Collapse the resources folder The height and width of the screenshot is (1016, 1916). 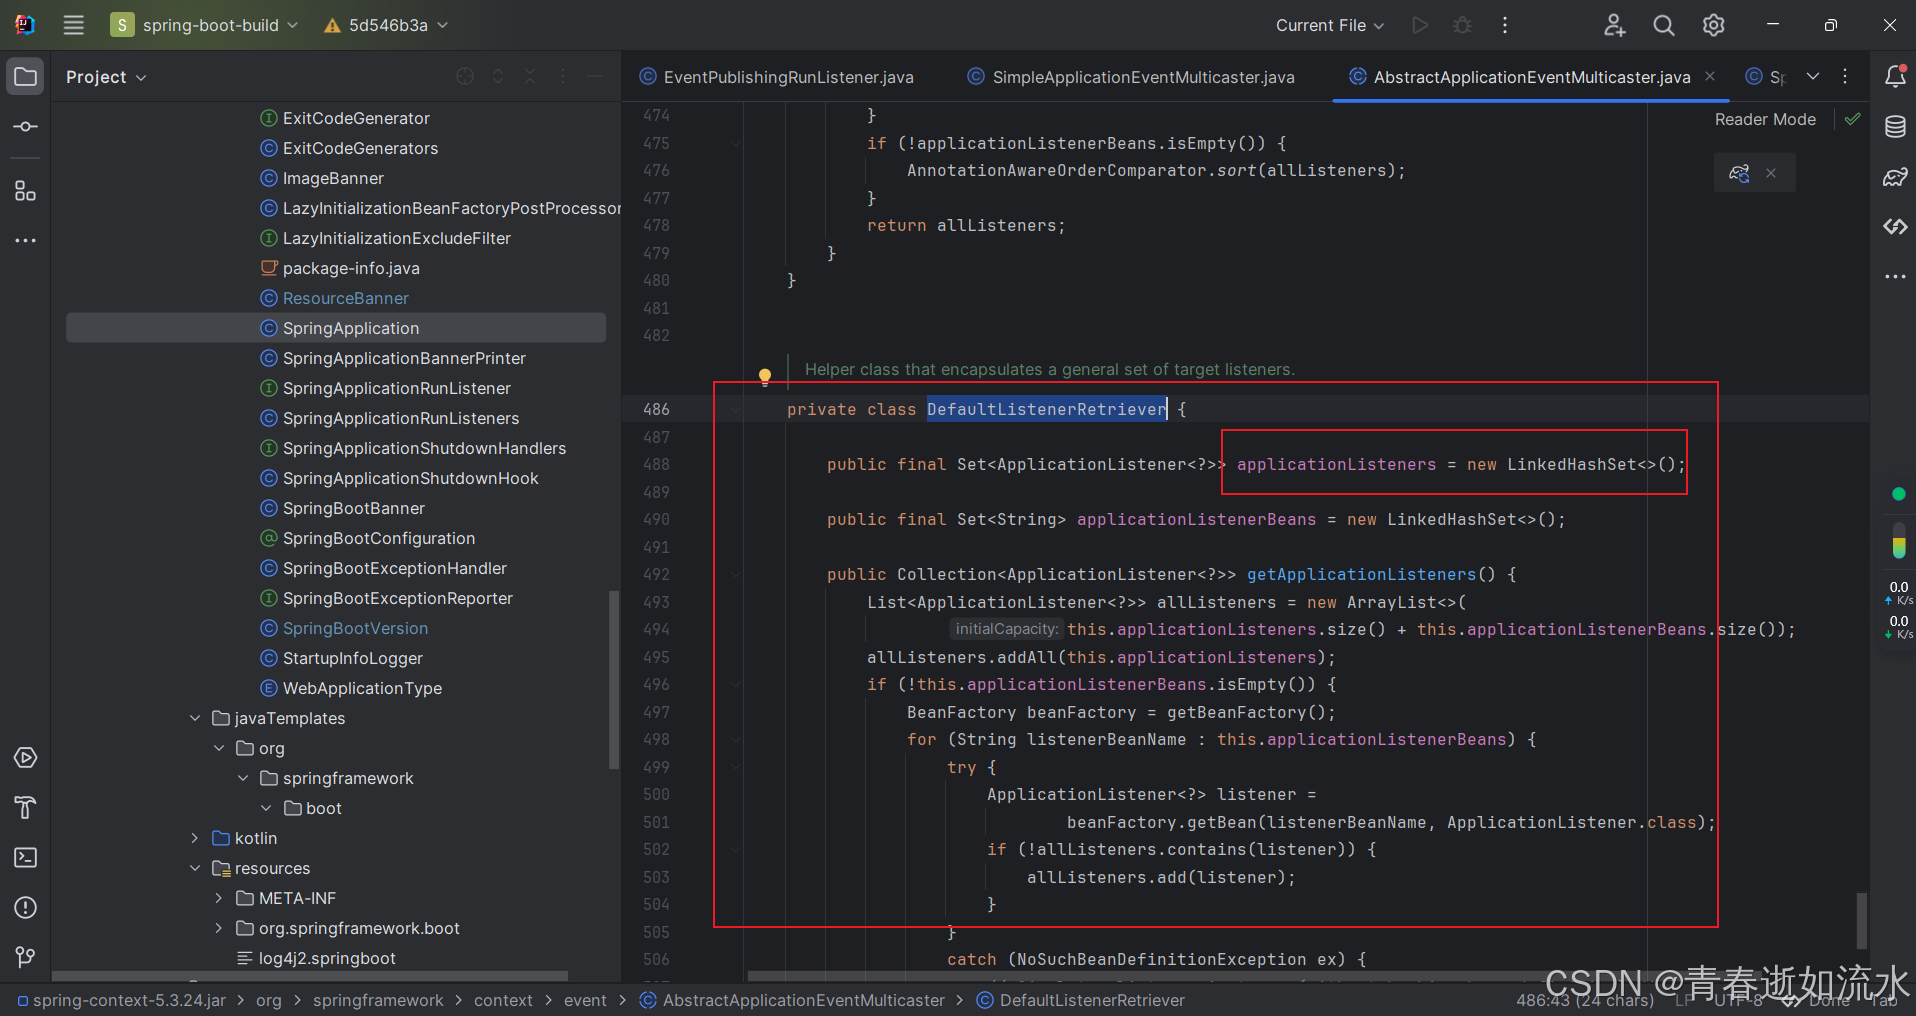click(195, 868)
